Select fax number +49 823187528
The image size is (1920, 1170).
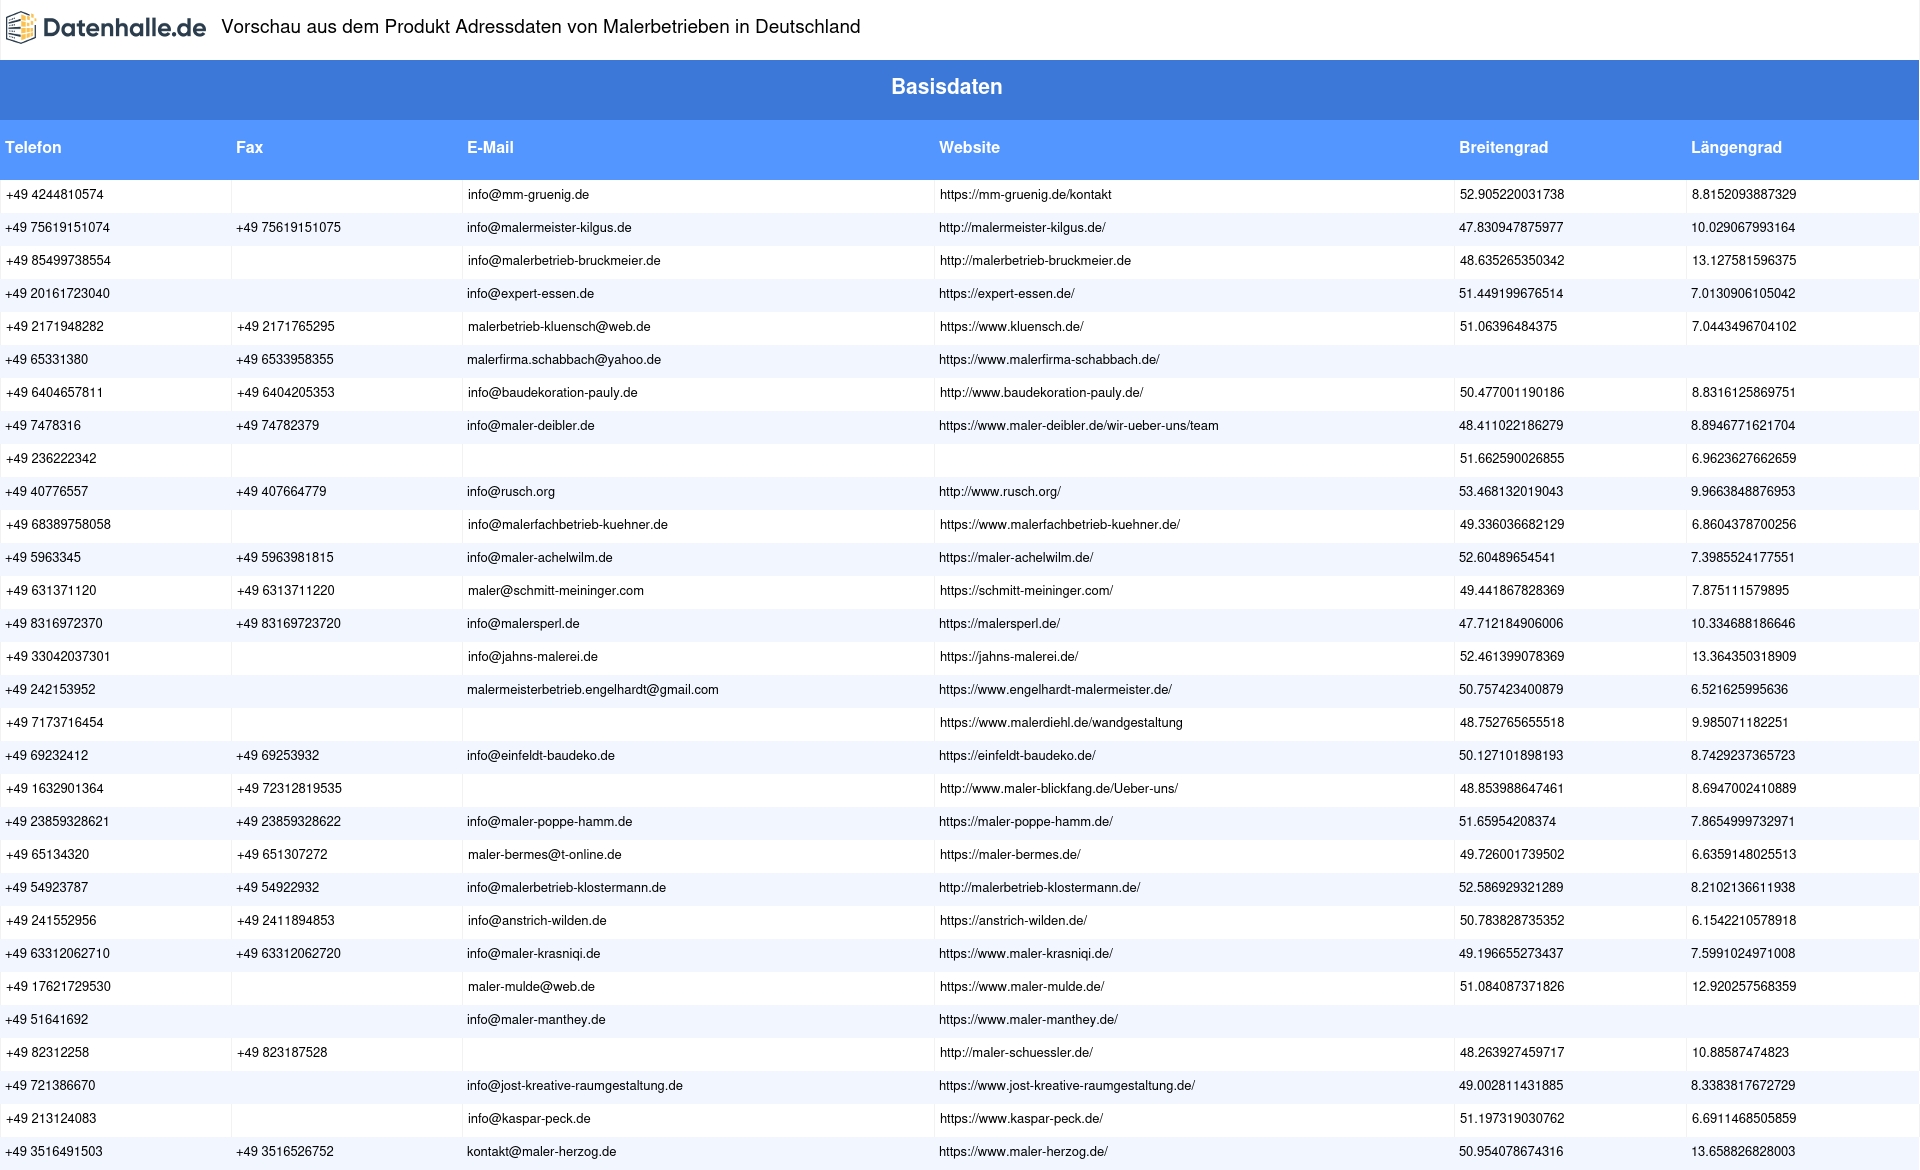[282, 1053]
